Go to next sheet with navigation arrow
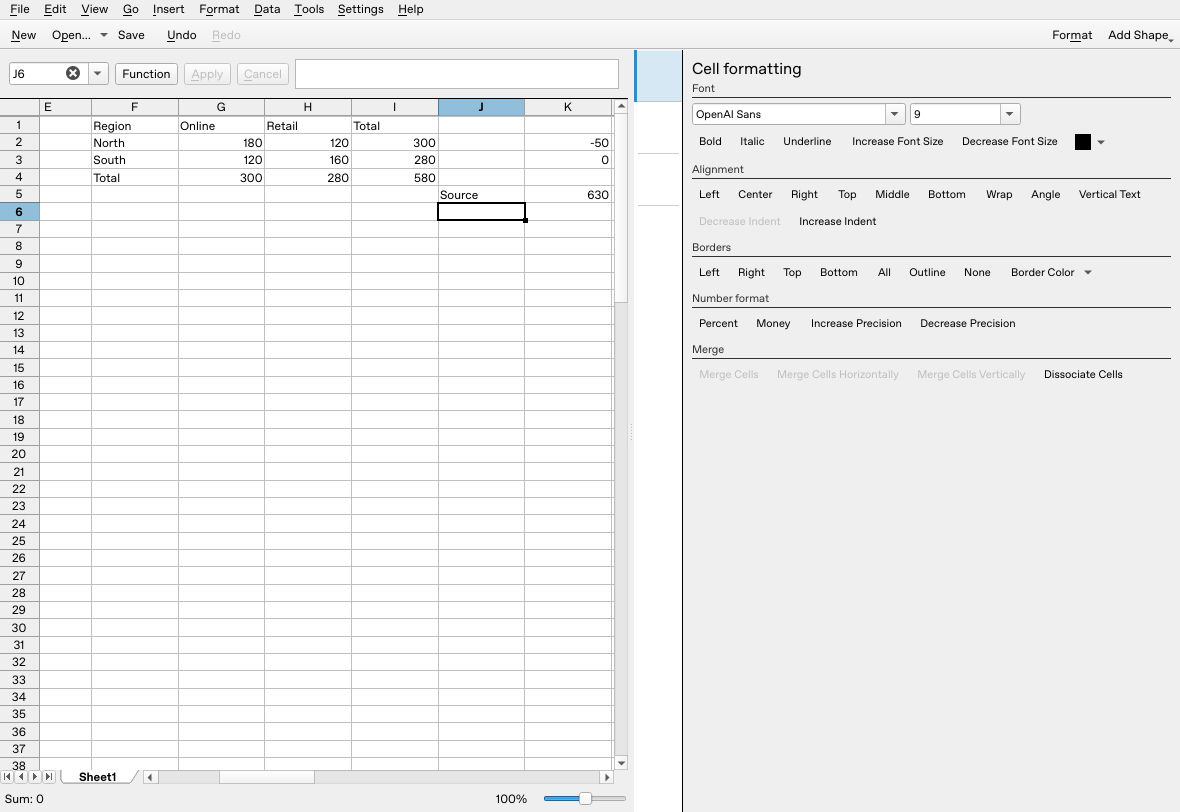Viewport: 1180px width, 812px height. click(x=35, y=777)
